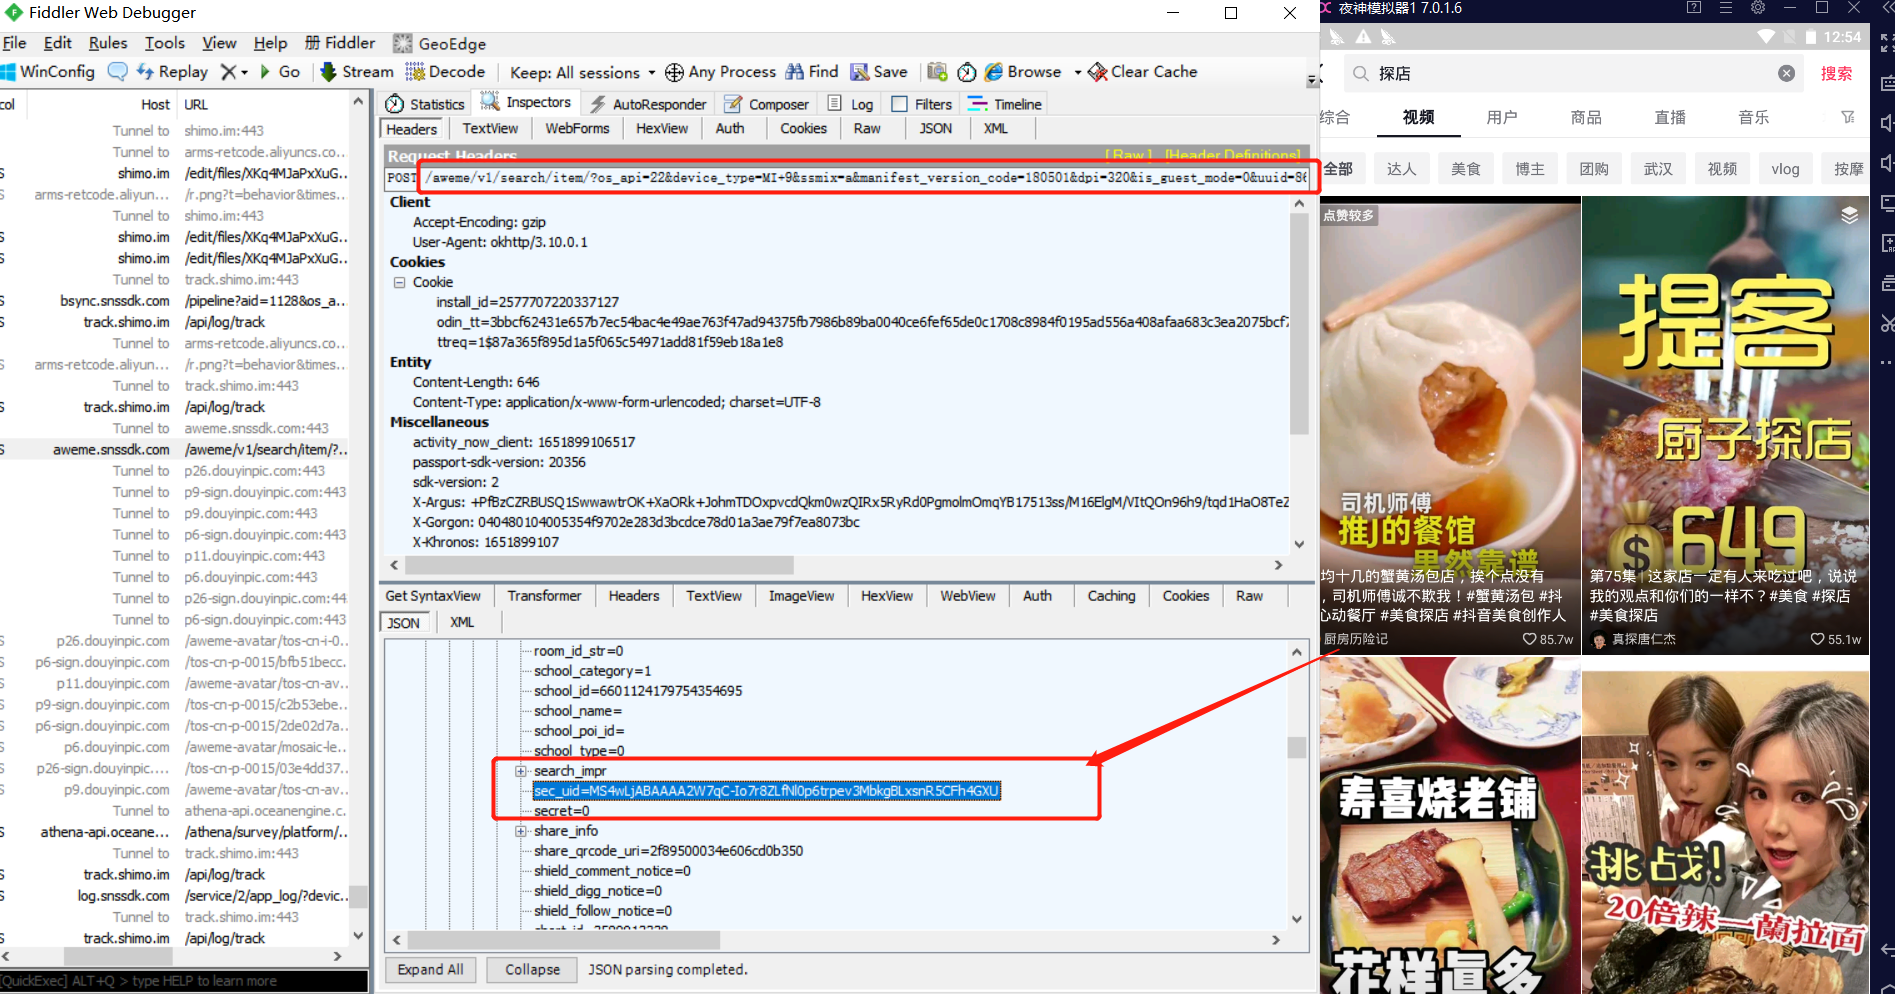Click the comment speech bubble icon in Fiddler toolbar
The height and width of the screenshot is (994, 1895).
click(117, 72)
